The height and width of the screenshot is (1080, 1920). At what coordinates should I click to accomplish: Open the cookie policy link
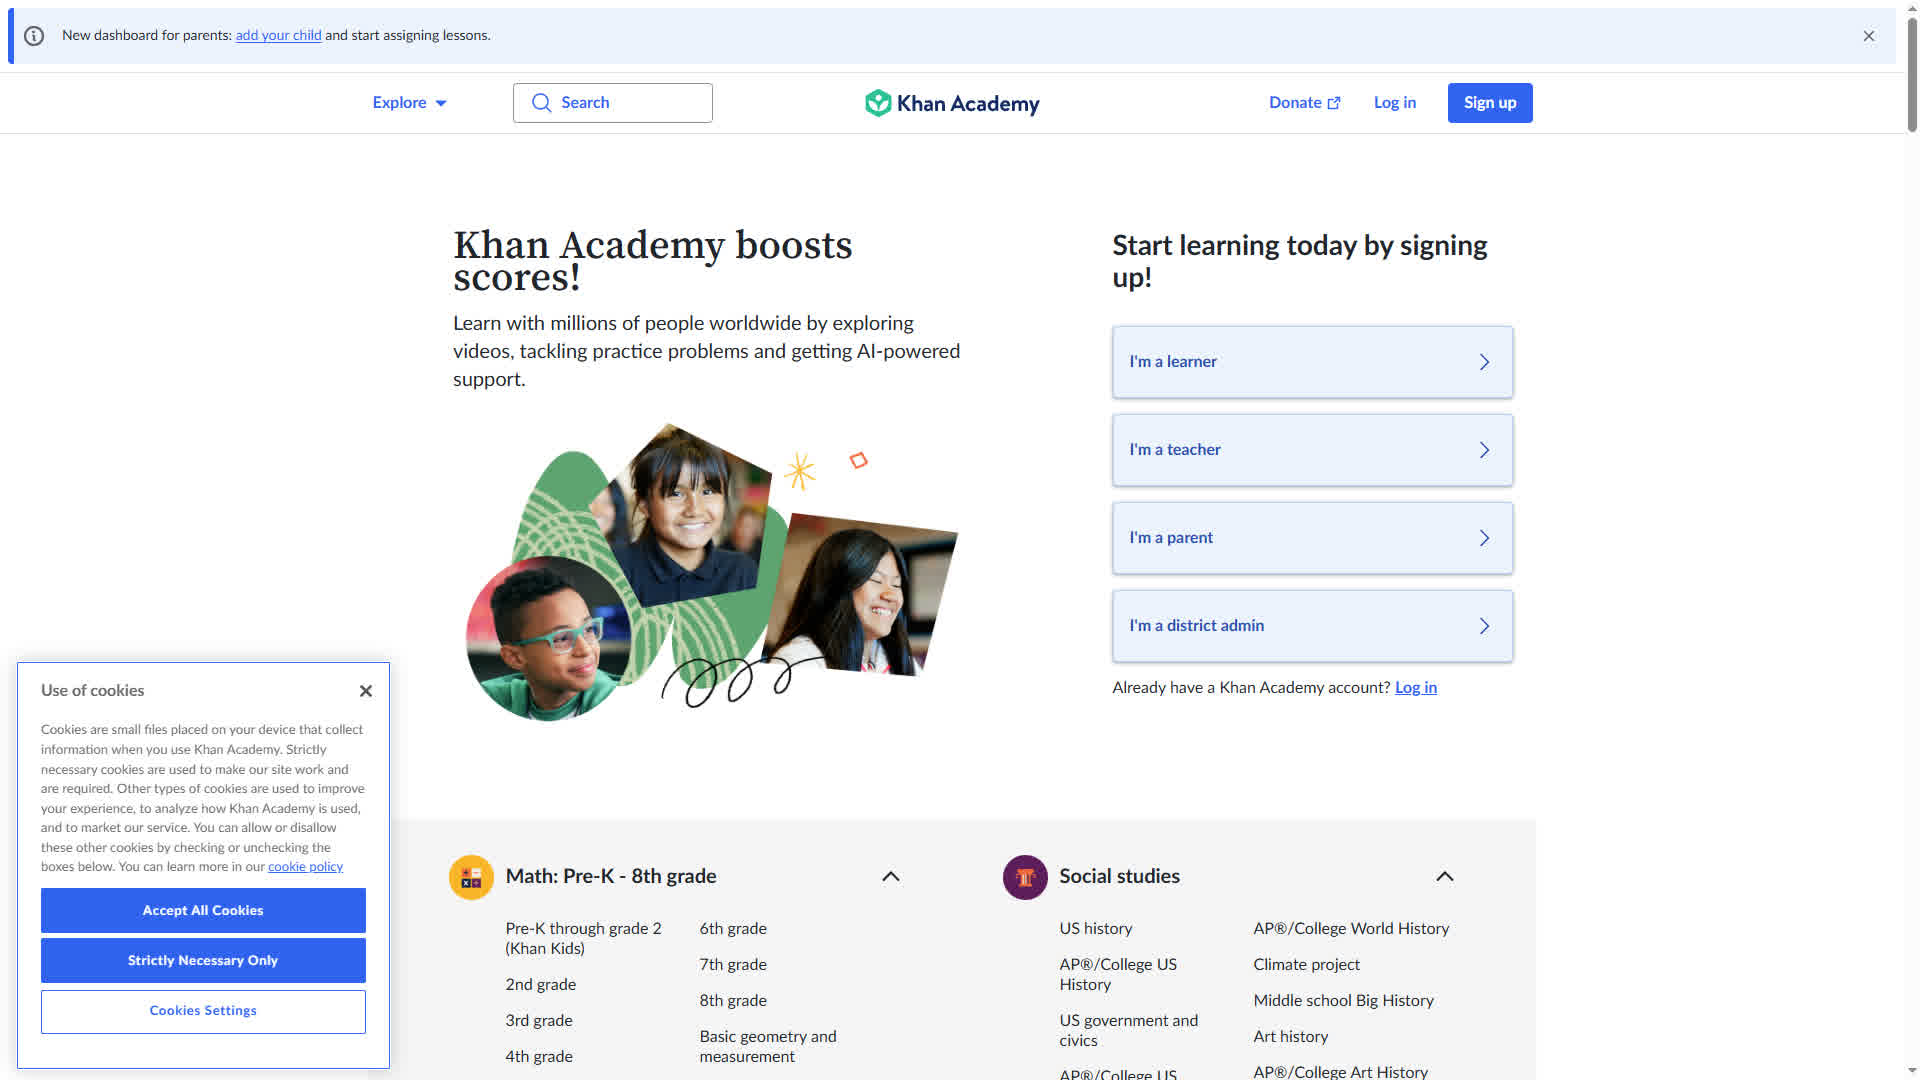(305, 867)
